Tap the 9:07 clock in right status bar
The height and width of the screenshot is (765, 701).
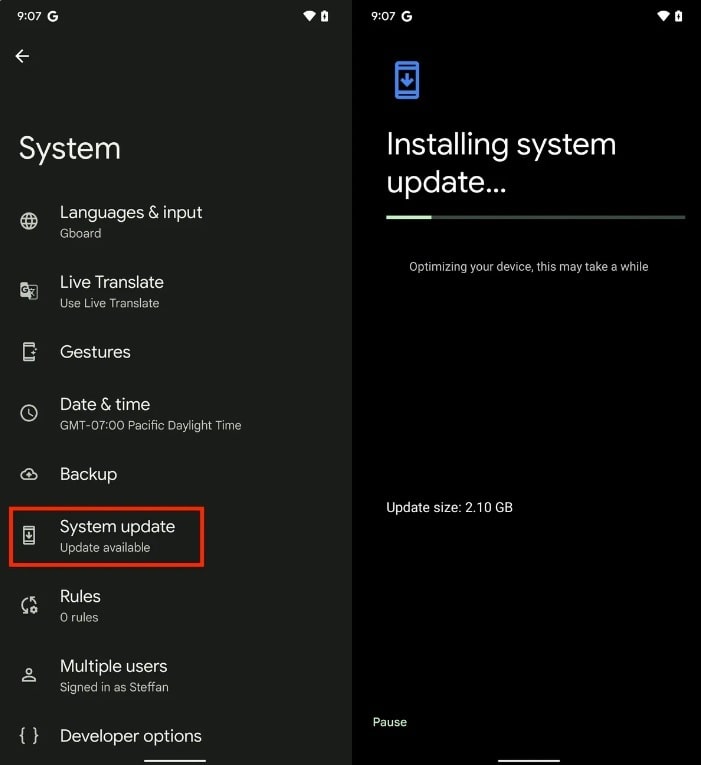[x=383, y=16]
